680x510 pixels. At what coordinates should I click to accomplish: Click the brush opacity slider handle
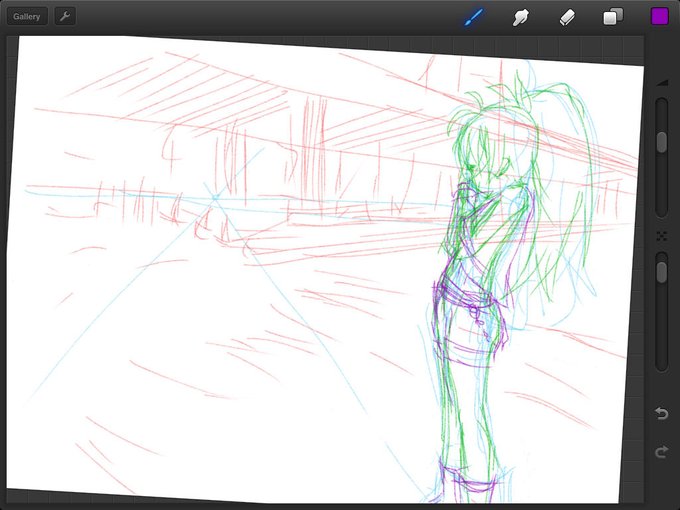(661, 272)
